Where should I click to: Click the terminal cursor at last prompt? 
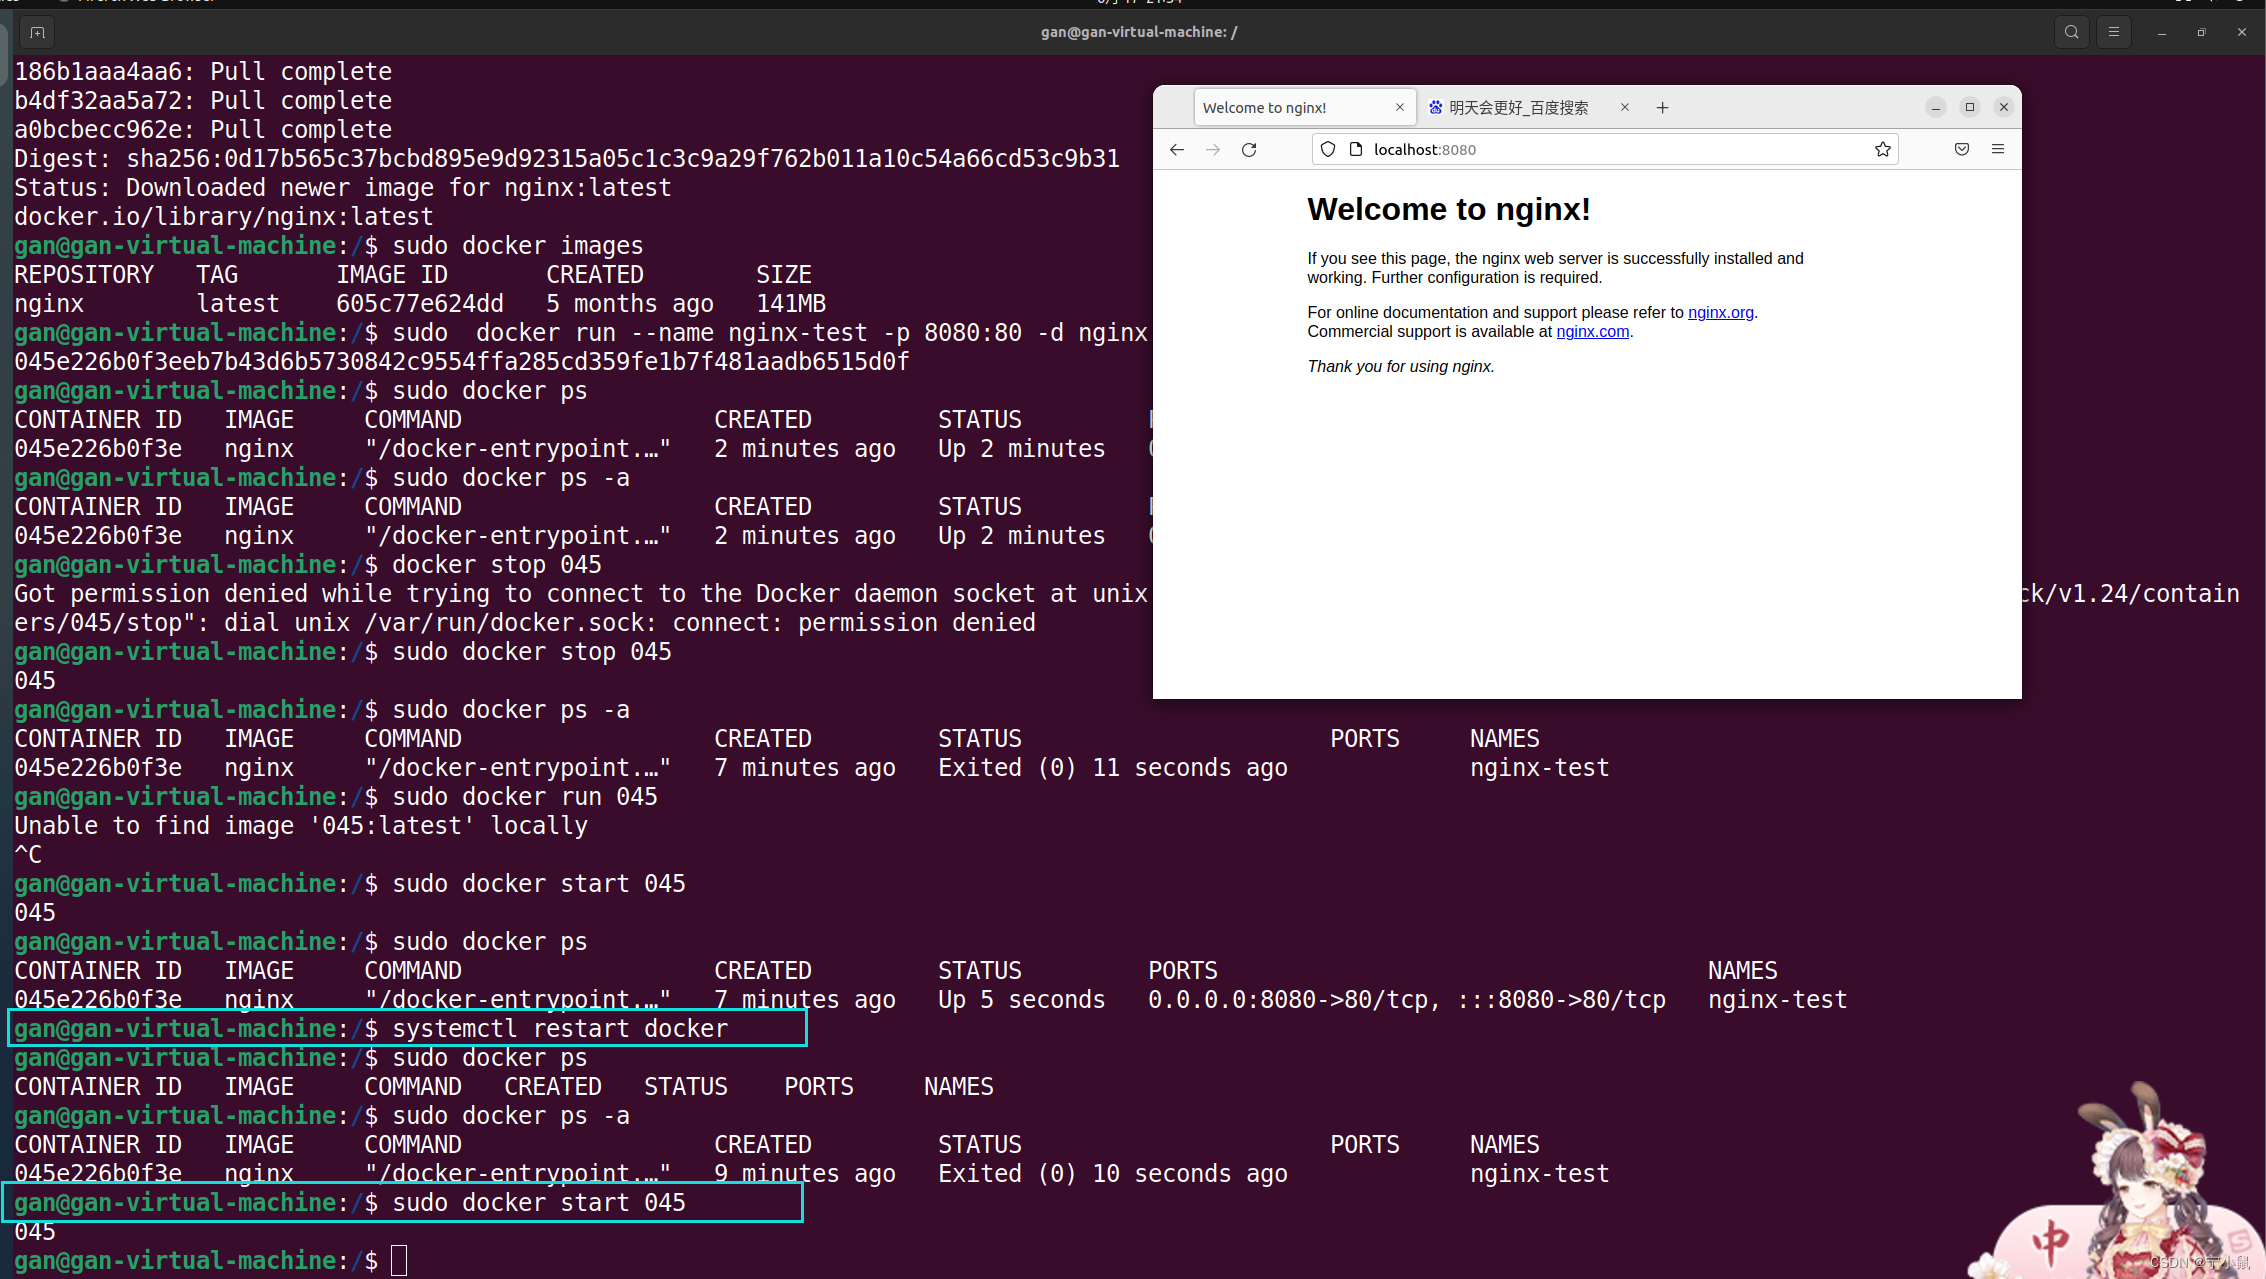(x=399, y=1260)
